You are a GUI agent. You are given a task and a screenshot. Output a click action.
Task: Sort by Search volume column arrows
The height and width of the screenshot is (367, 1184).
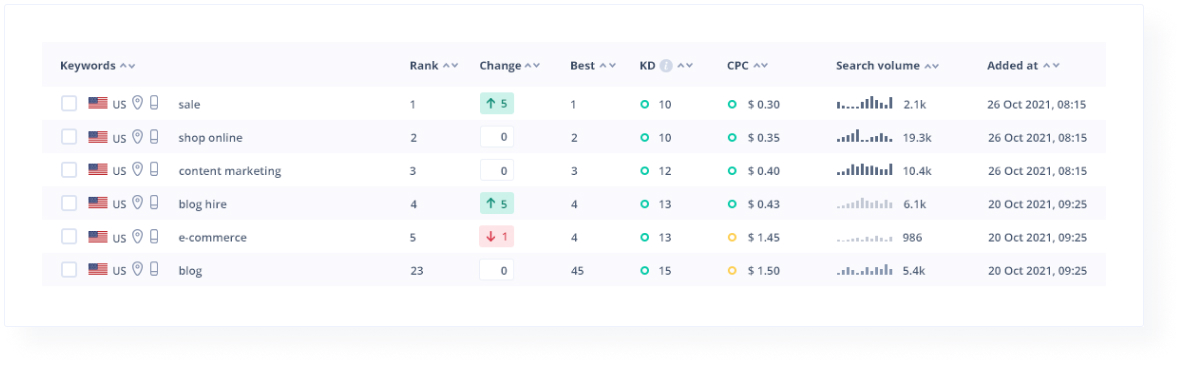(932, 66)
